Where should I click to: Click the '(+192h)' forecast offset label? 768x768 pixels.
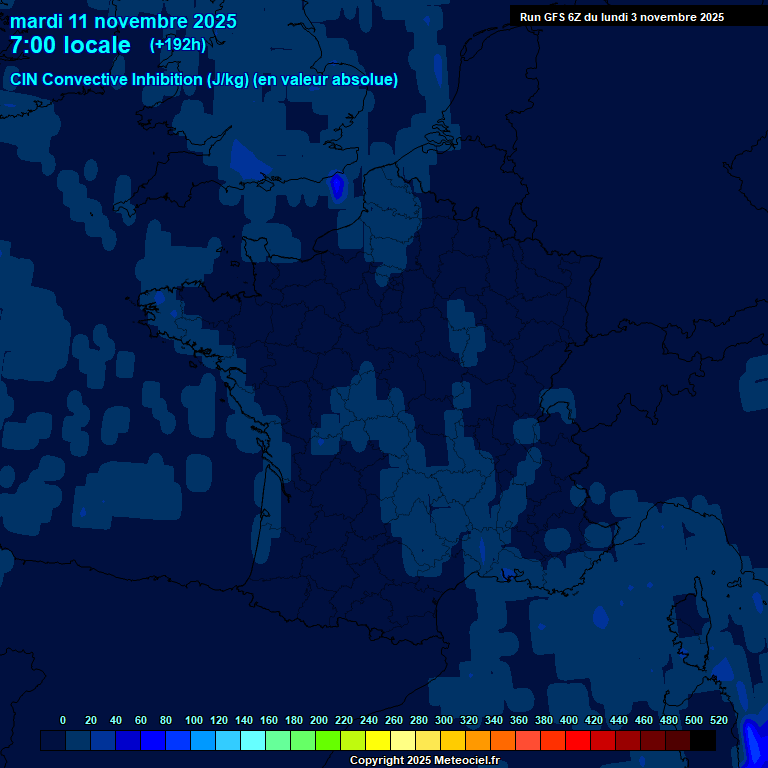[177, 45]
